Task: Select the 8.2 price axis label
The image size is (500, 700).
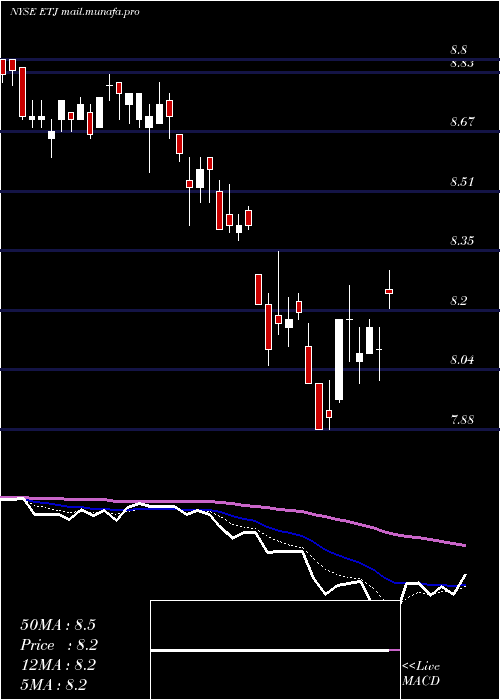Action: (458, 300)
